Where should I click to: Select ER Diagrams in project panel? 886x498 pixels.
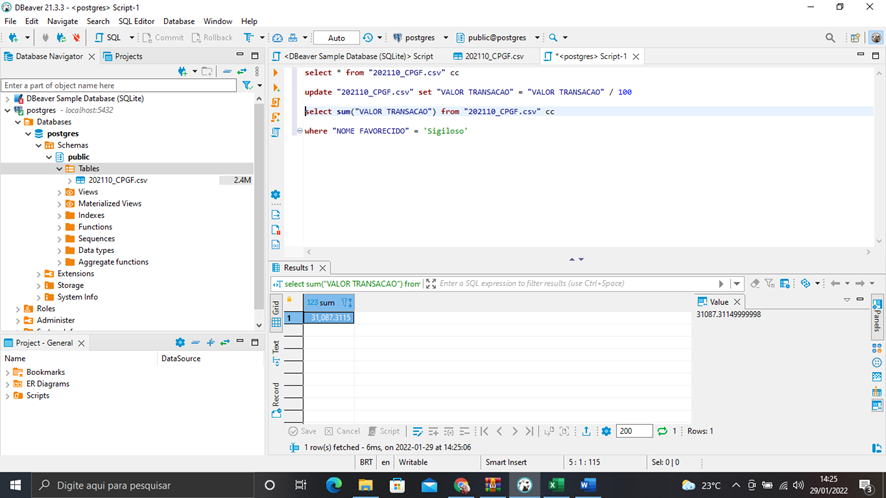(47, 384)
